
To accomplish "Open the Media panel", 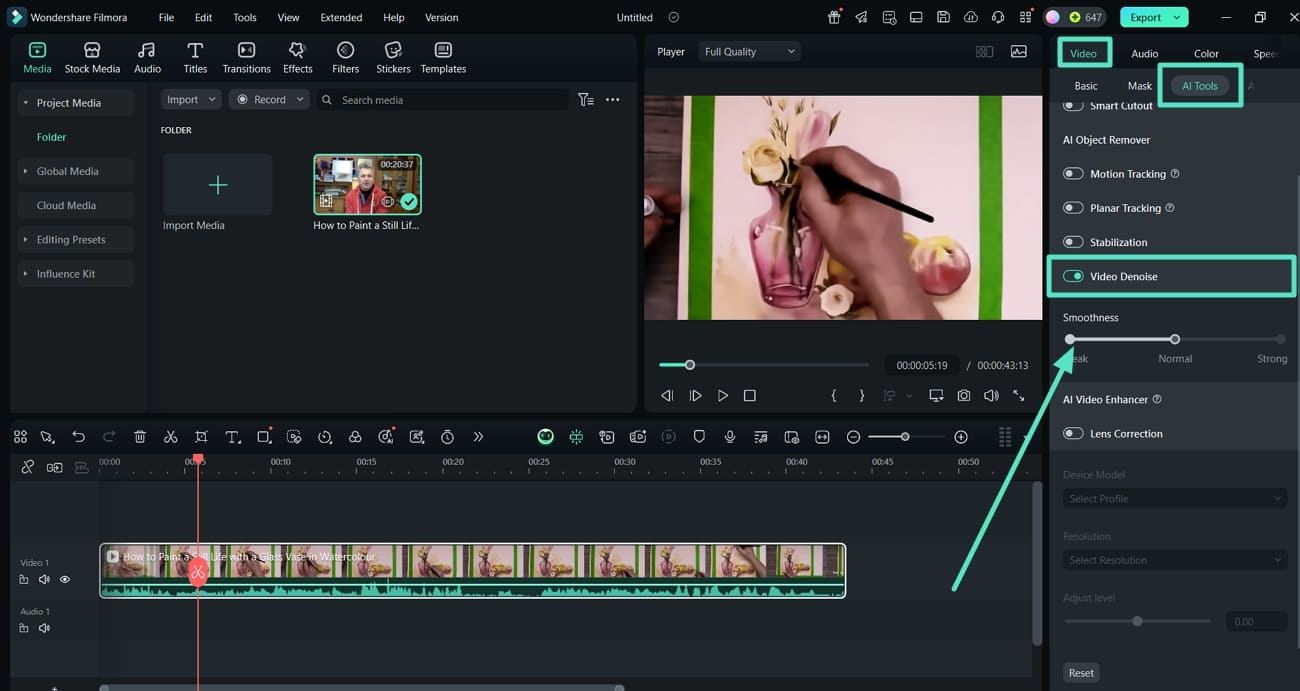I will point(37,58).
